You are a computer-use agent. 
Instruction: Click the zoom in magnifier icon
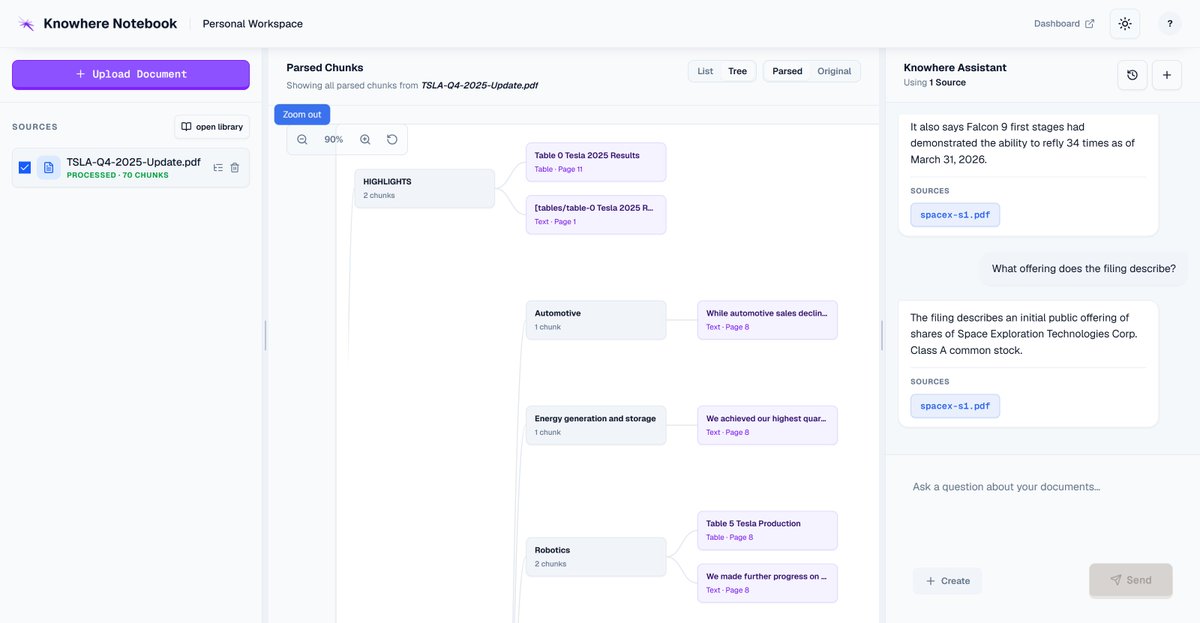click(365, 140)
